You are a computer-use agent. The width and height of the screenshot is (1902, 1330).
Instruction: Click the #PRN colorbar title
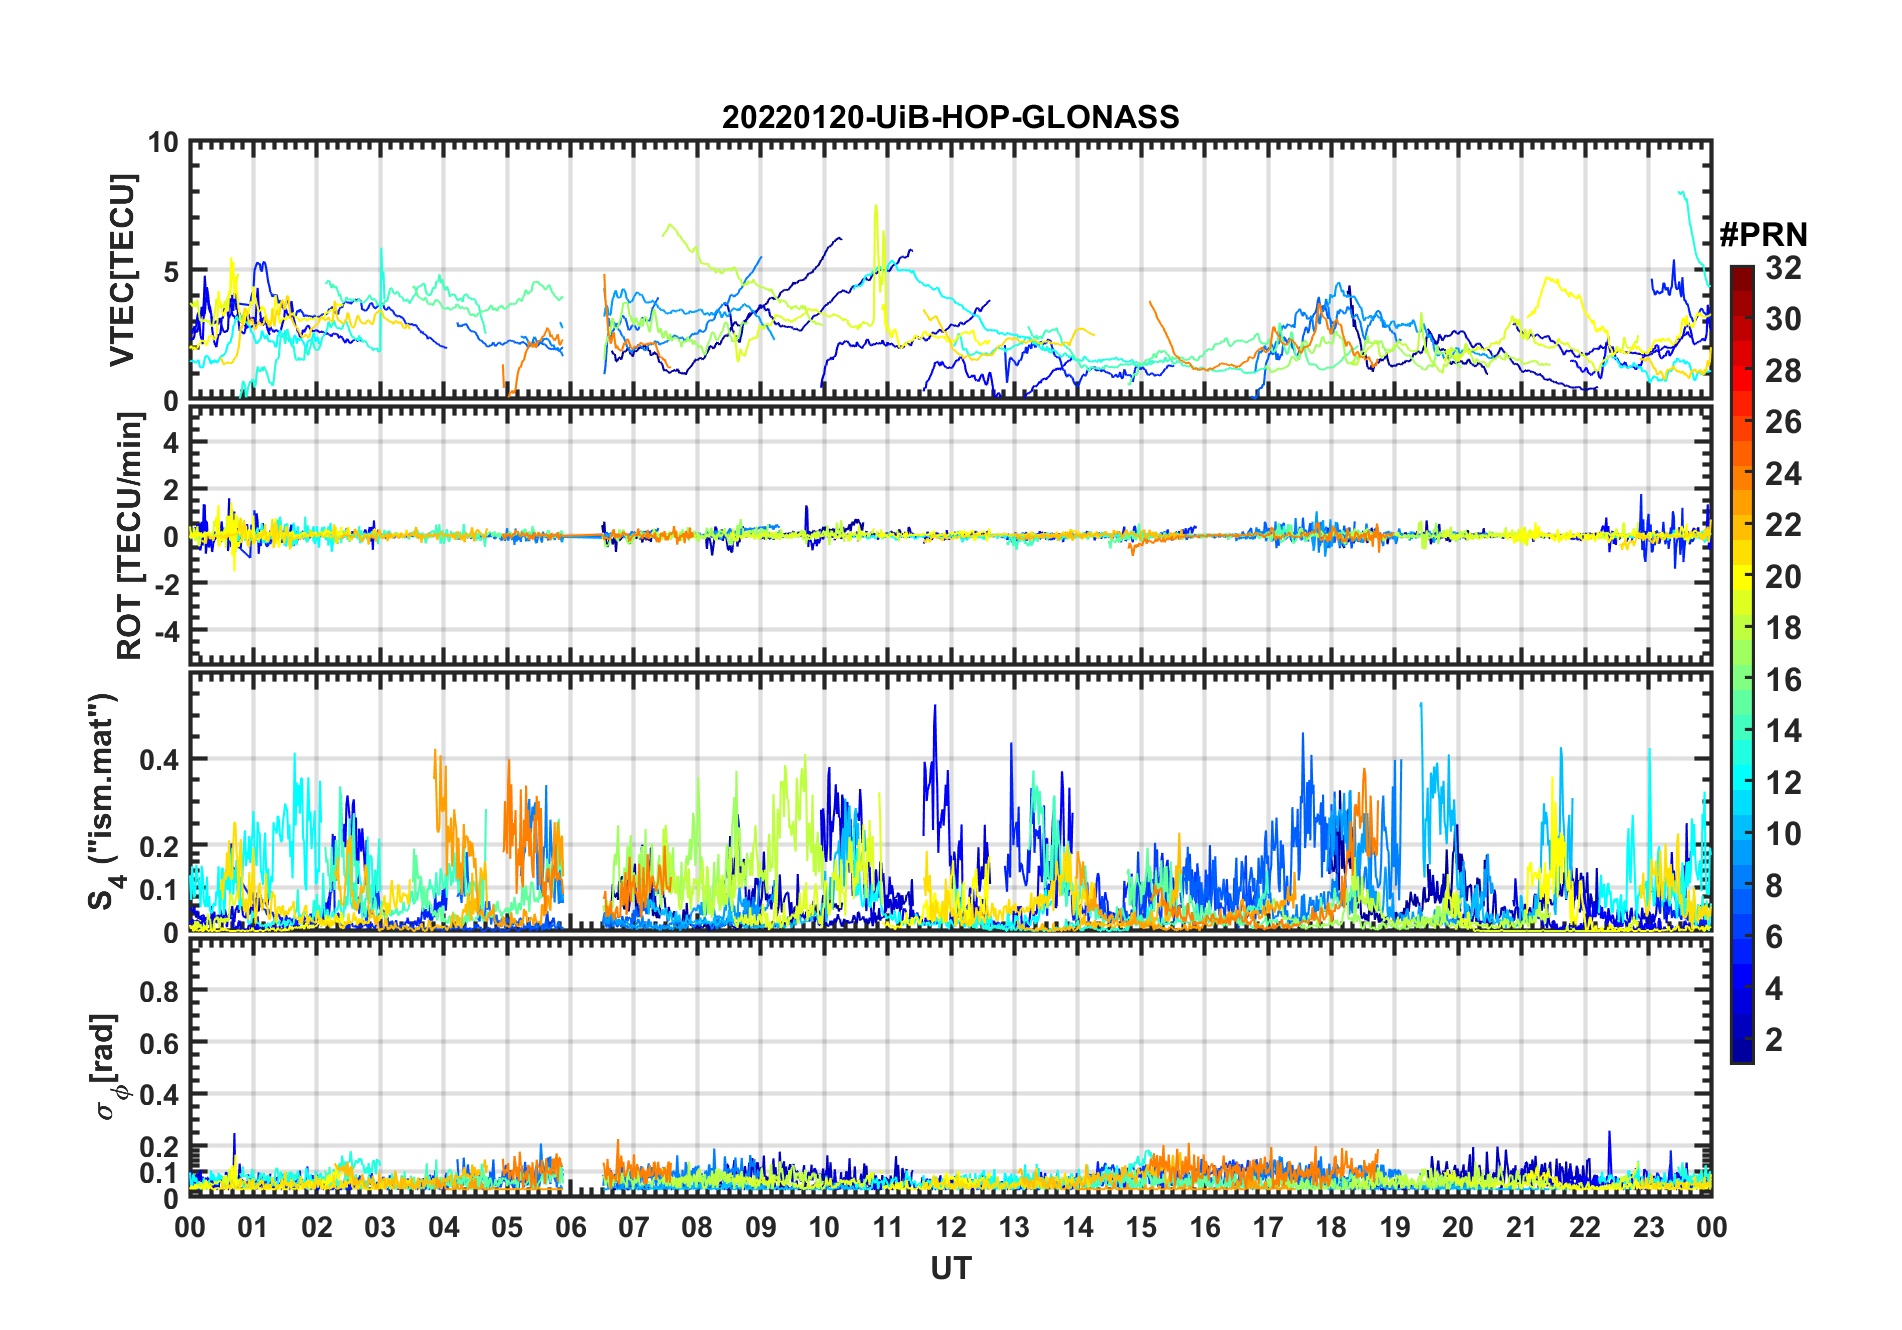[x=1763, y=235]
